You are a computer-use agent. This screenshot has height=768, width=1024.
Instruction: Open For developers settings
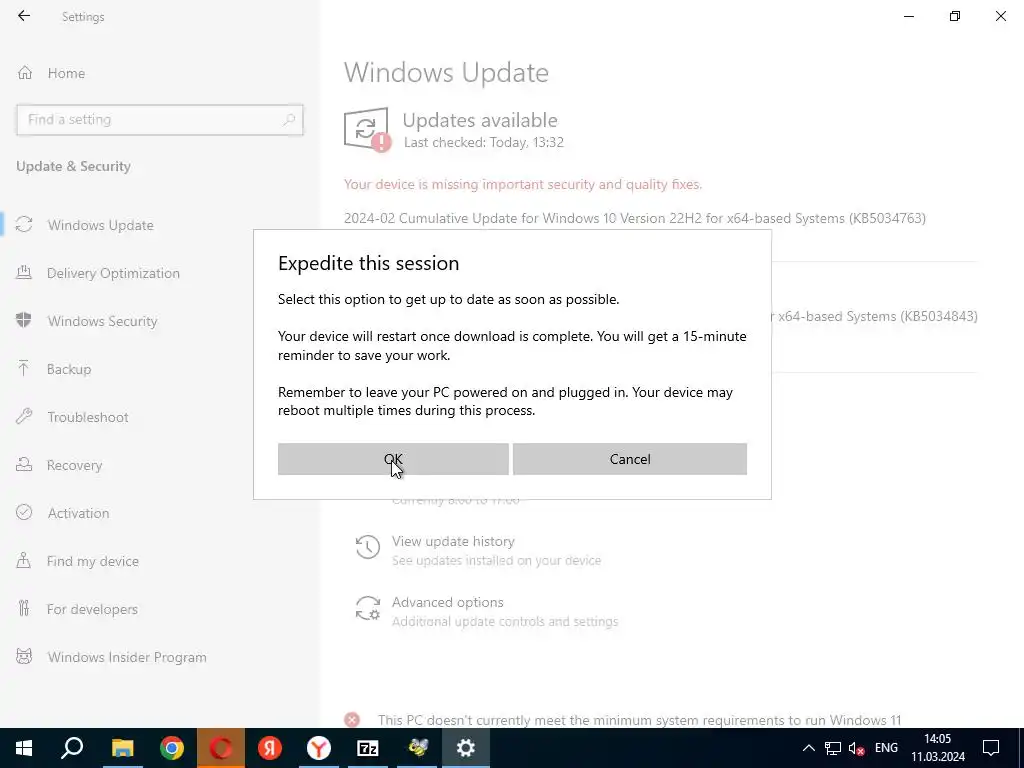tap(92, 609)
